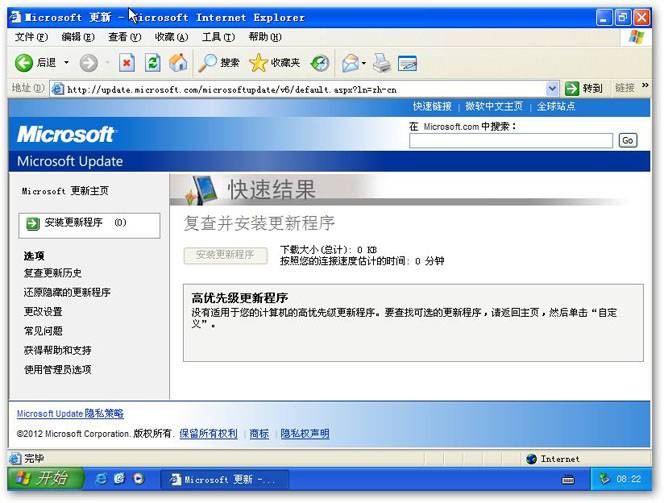The image size is (664, 503).
Task: Open 常见问题 option
Action: 43,331
